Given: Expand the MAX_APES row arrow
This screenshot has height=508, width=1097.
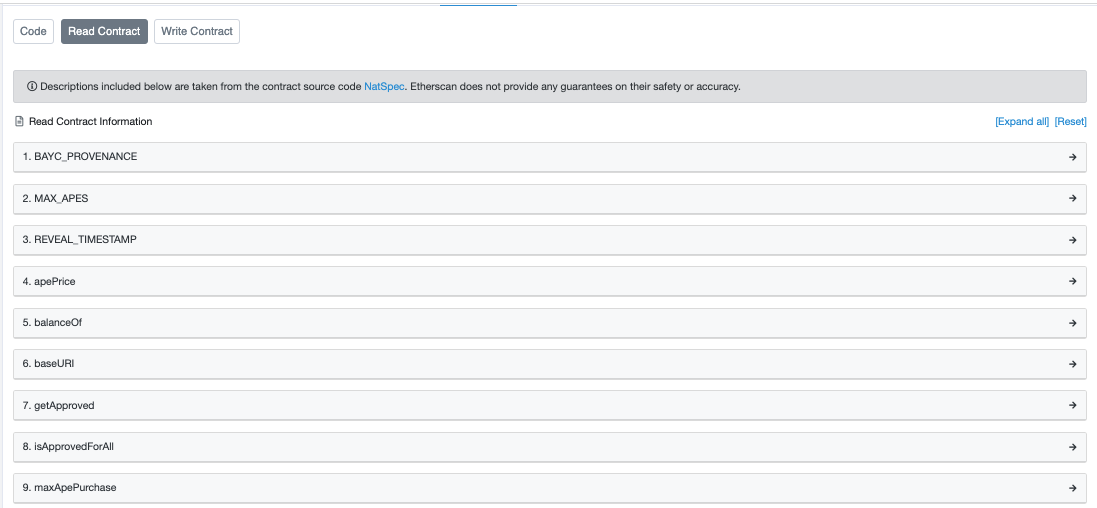Looking at the screenshot, I should click(x=1073, y=199).
